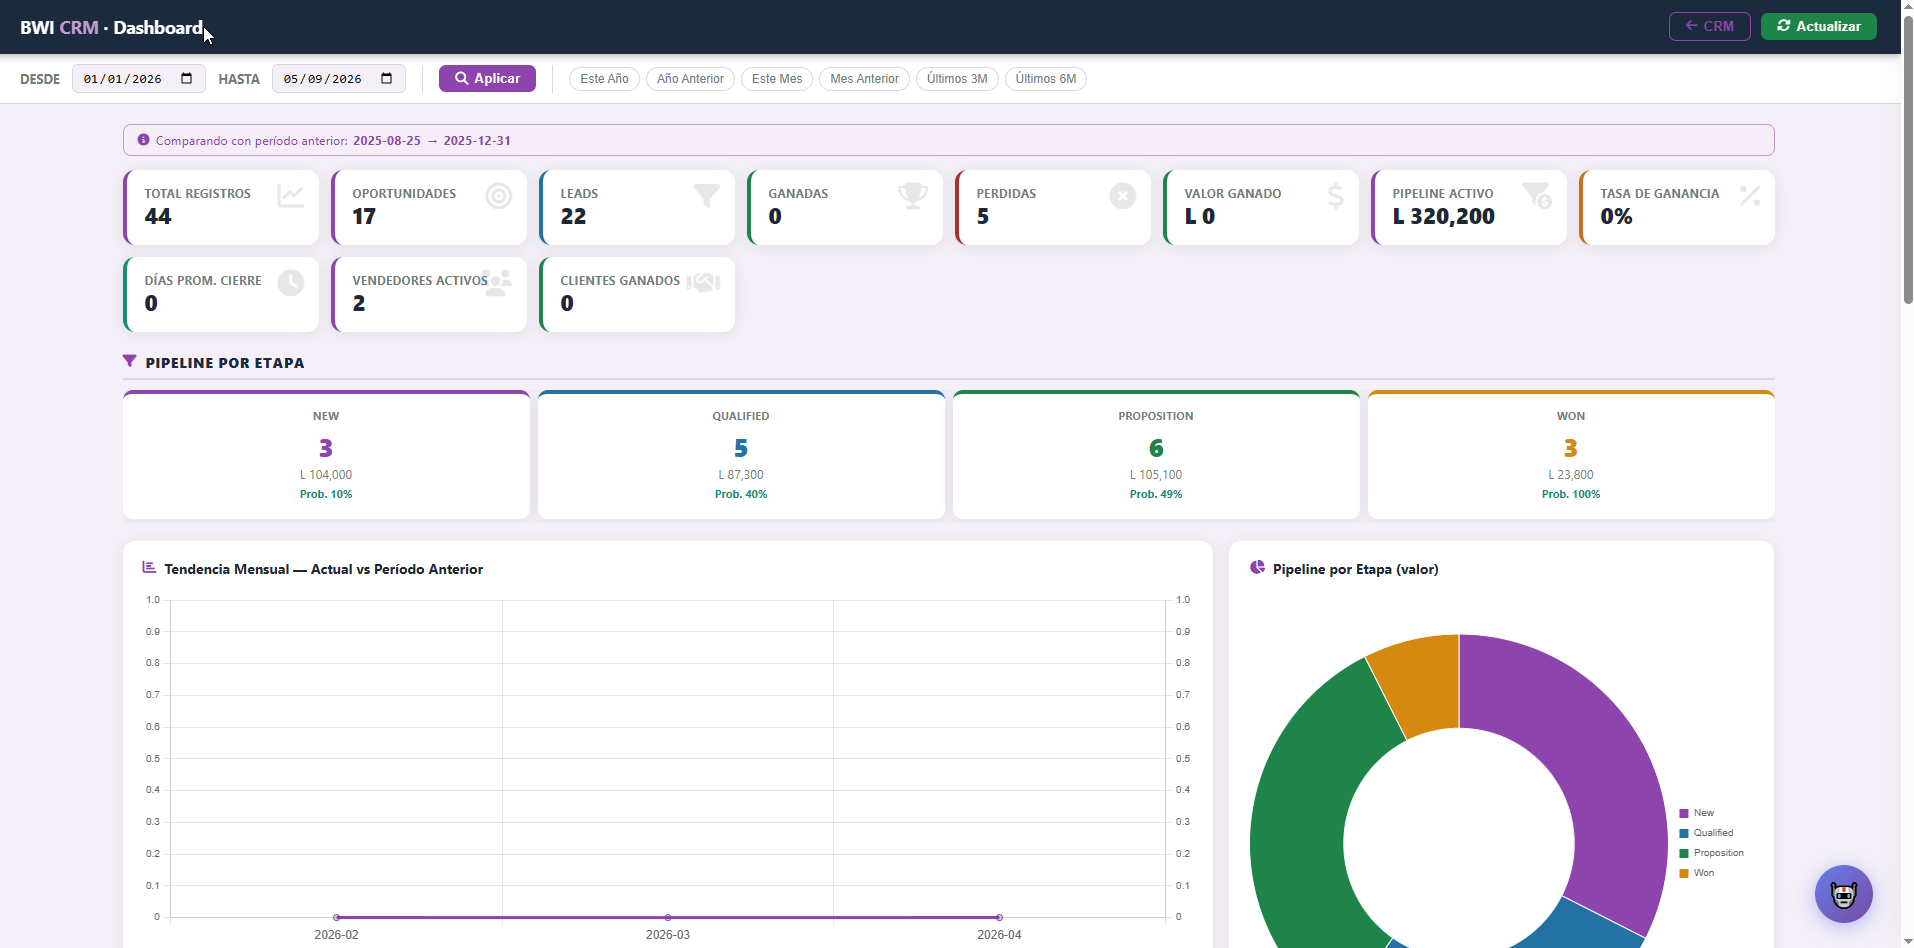Click the trophy icon on Ganadas card
1914x948 pixels.
click(913, 196)
